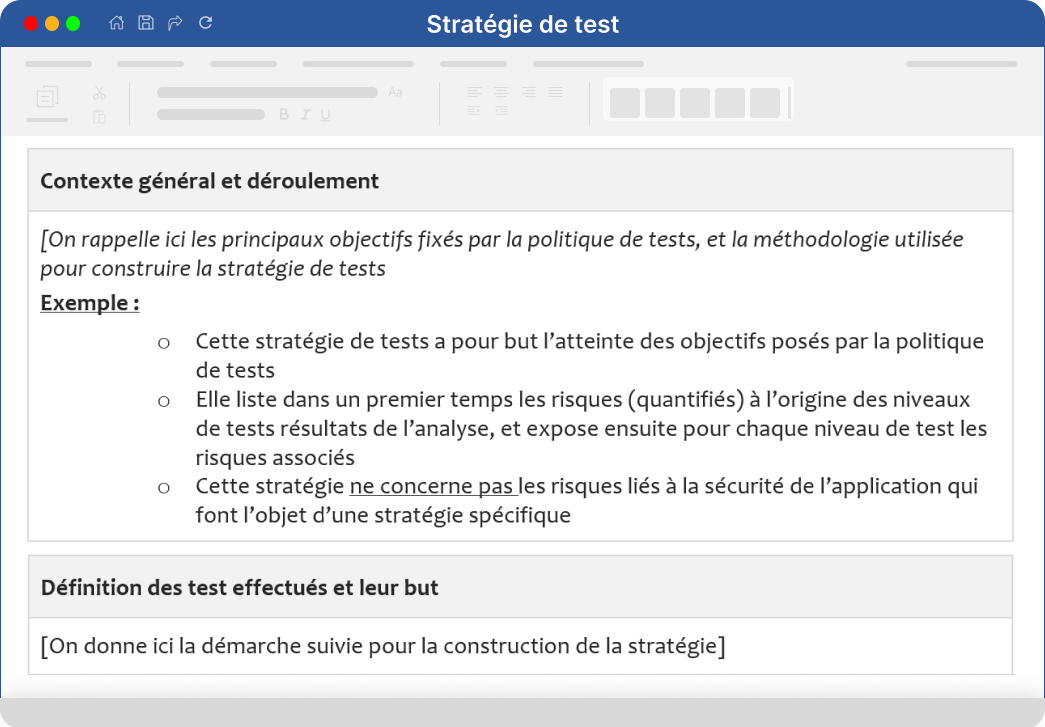Click the copy documents icon
This screenshot has width=1045, height=727.
tap(47, 97)
